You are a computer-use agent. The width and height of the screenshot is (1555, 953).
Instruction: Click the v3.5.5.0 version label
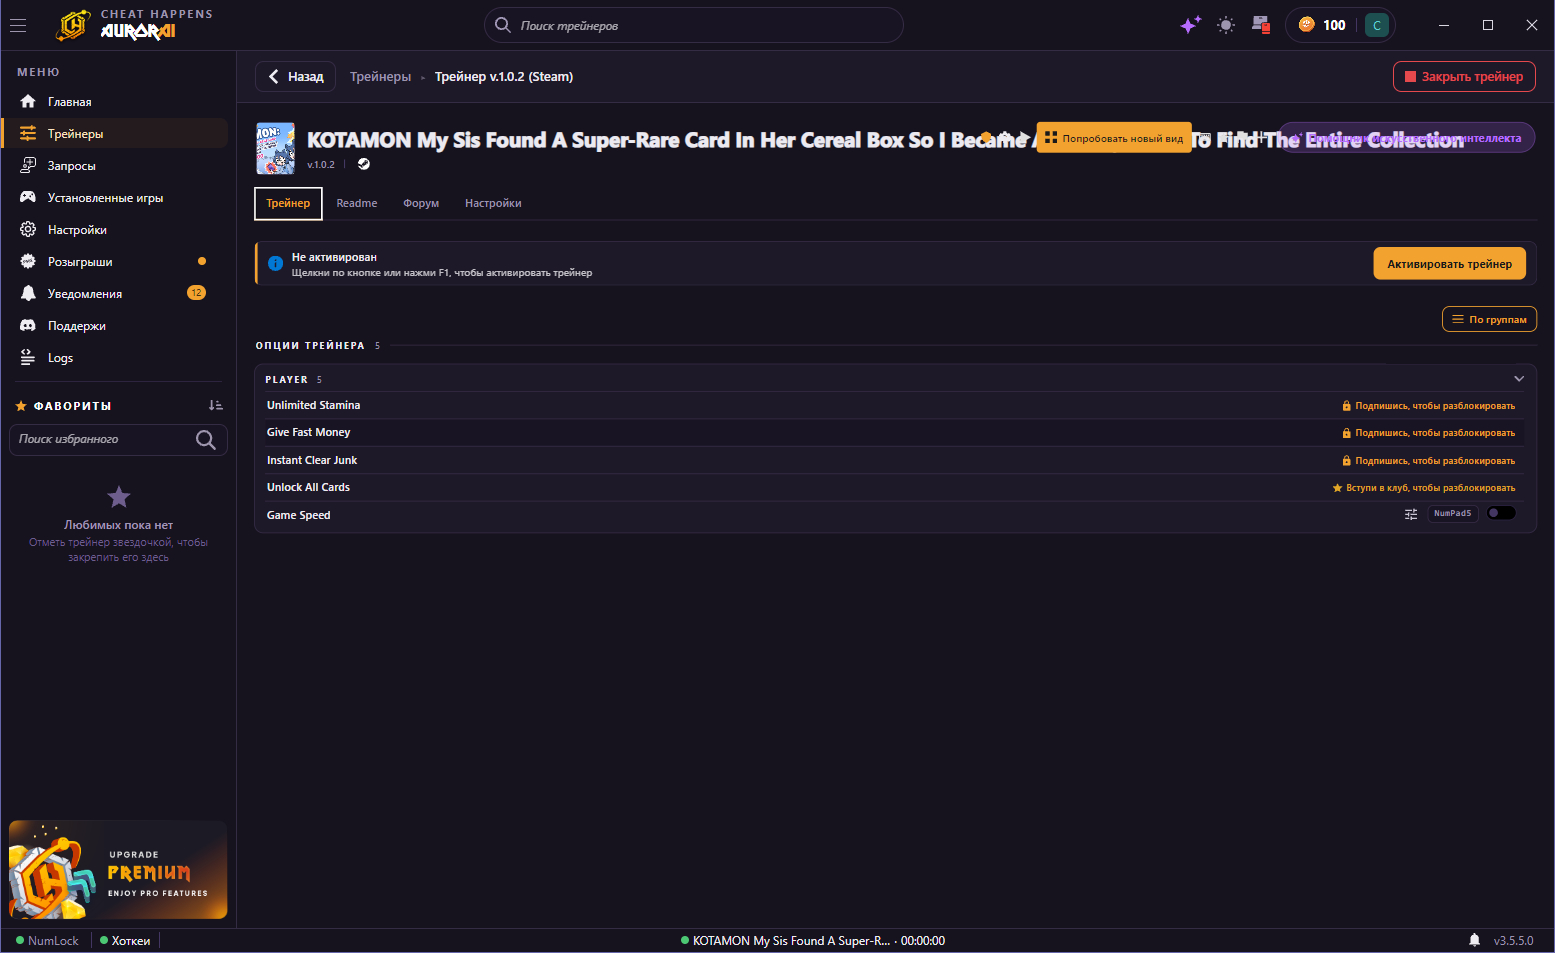pos(1513,941)
